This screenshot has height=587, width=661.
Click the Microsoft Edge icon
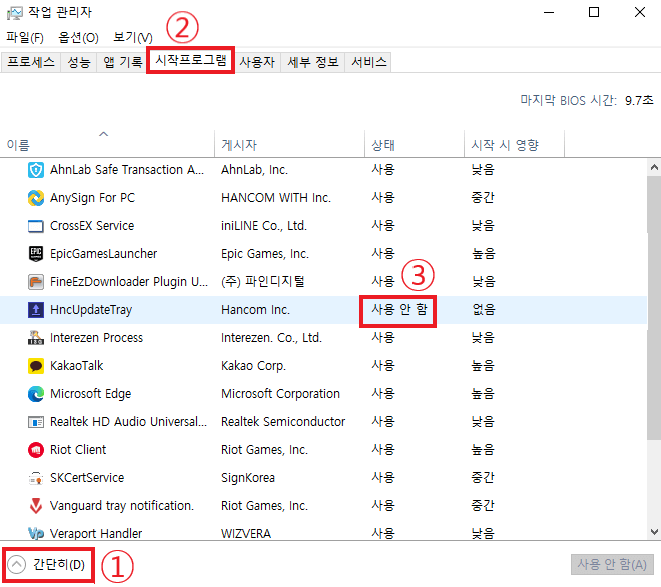point(36,394)
